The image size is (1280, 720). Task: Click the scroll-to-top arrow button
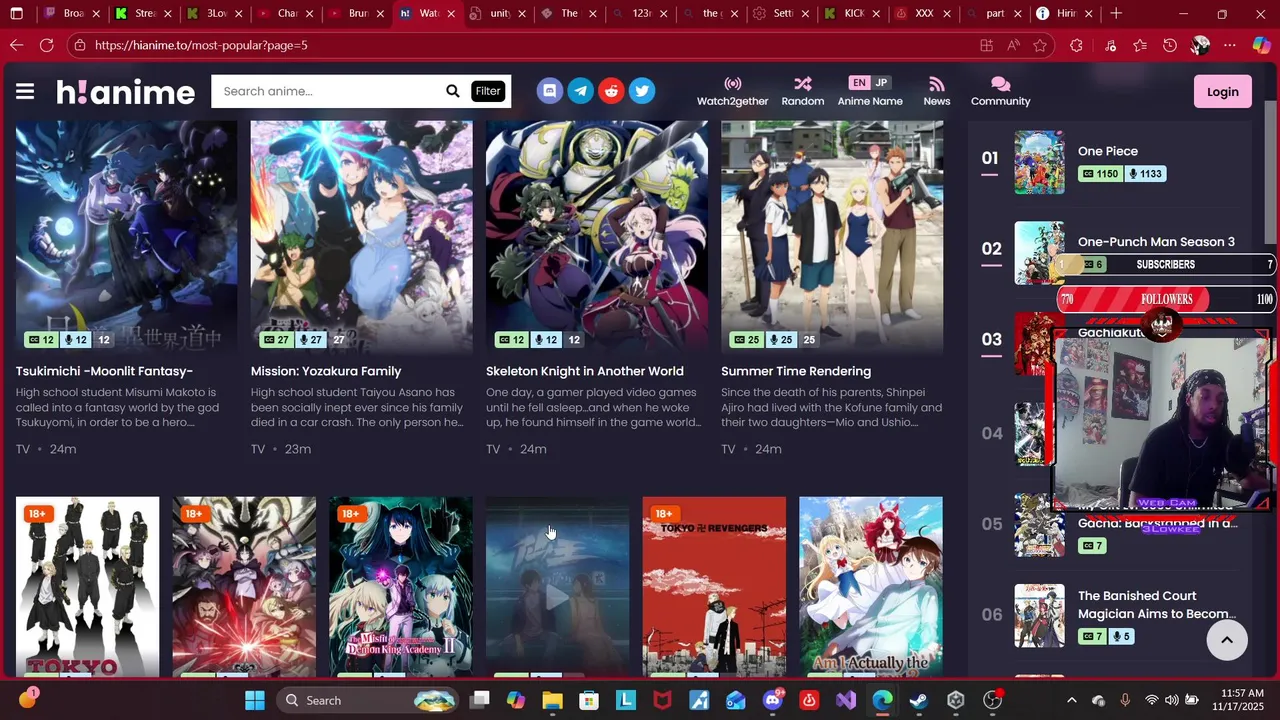click(x=1227, y=640)
